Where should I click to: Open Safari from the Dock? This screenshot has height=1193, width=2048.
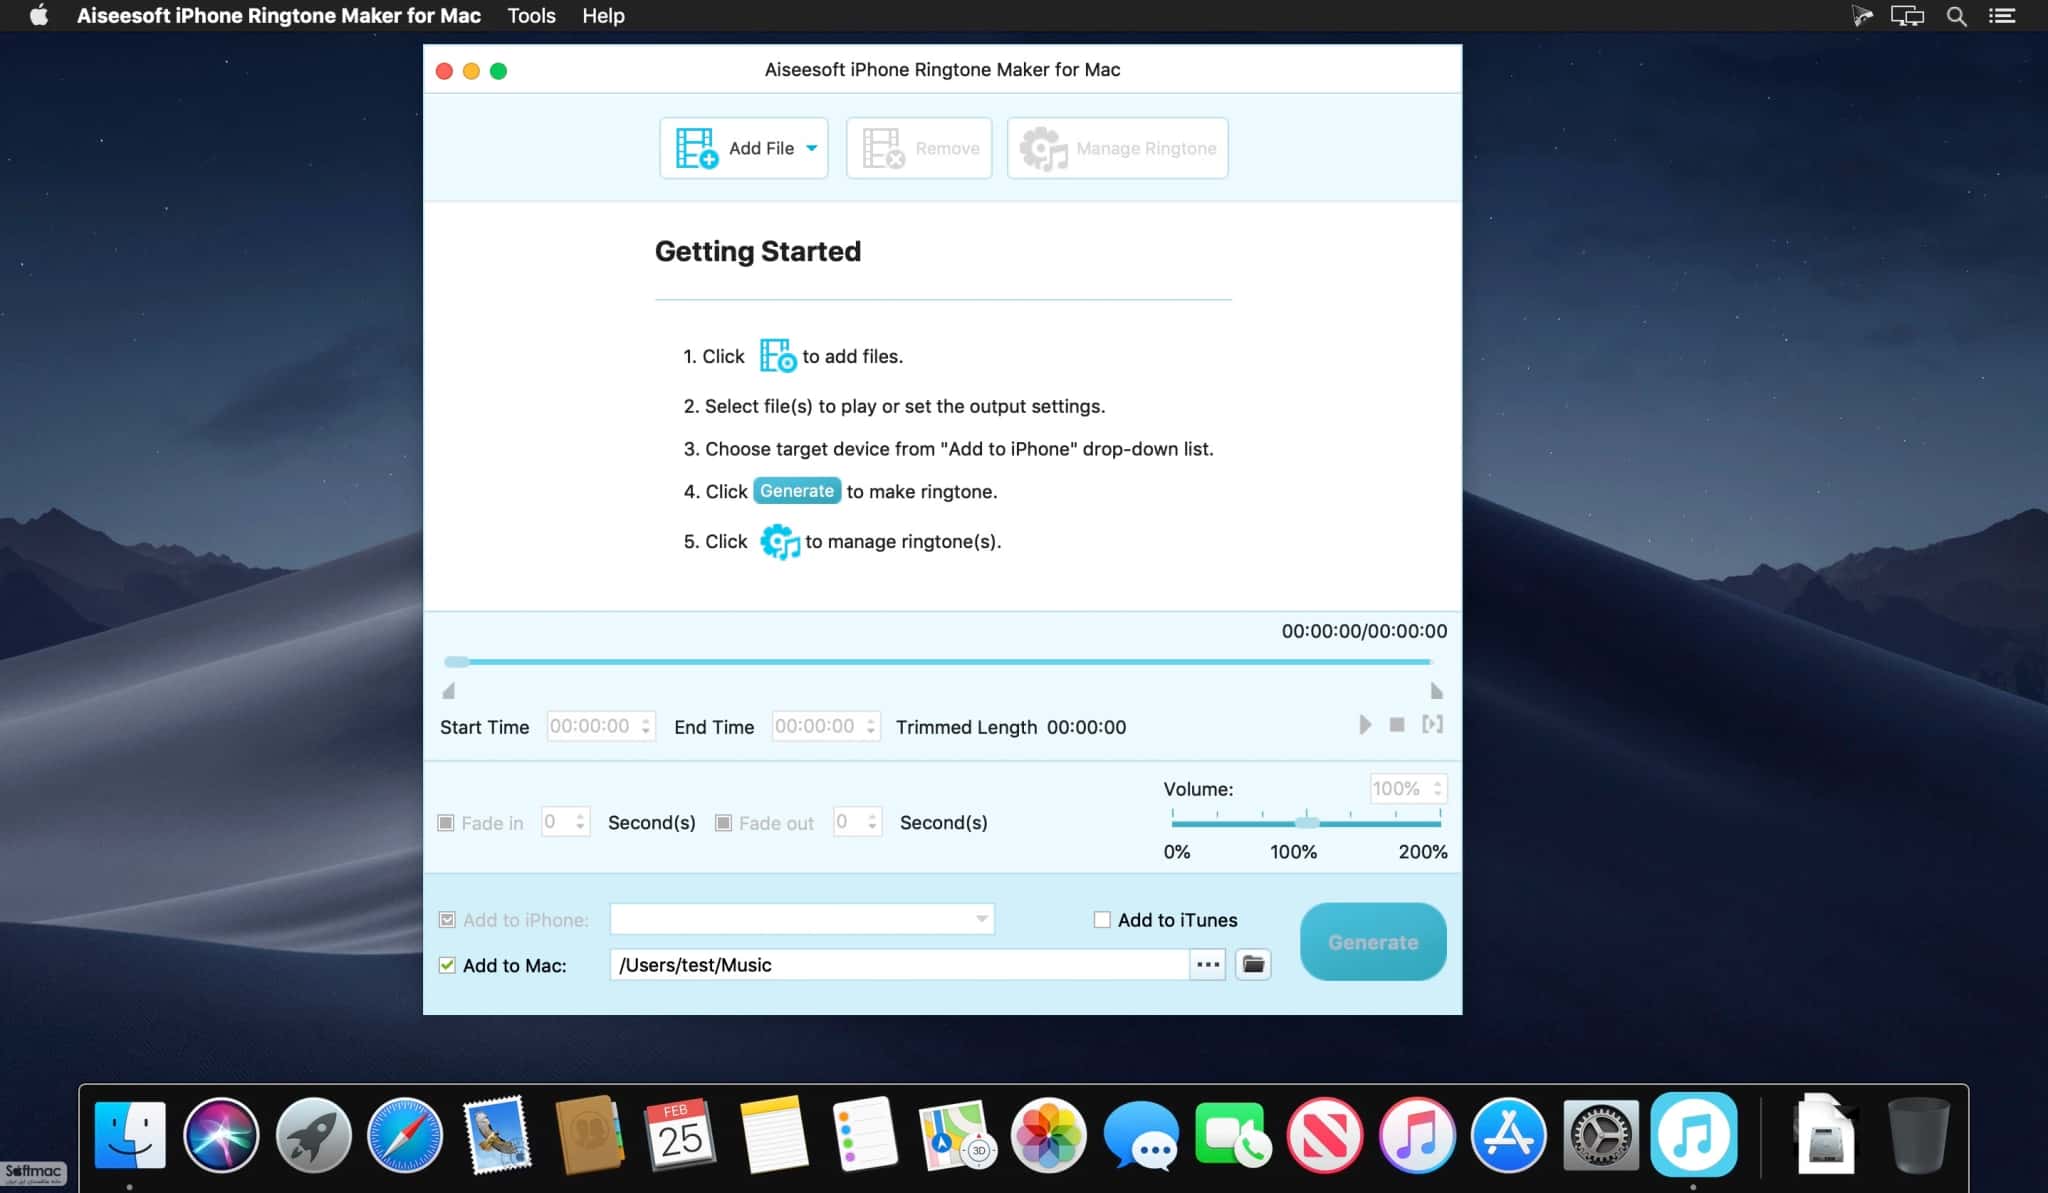(405, 1135)
